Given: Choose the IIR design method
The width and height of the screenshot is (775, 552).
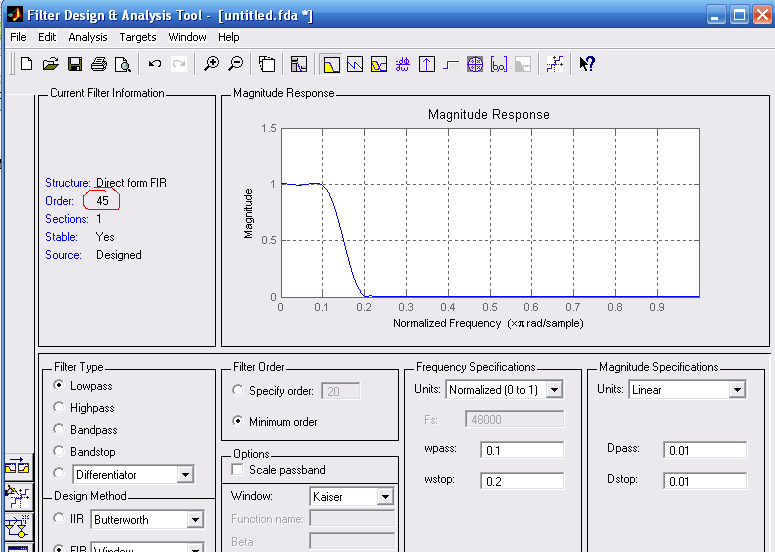Looking at the screenshot, I should point(60,520).
